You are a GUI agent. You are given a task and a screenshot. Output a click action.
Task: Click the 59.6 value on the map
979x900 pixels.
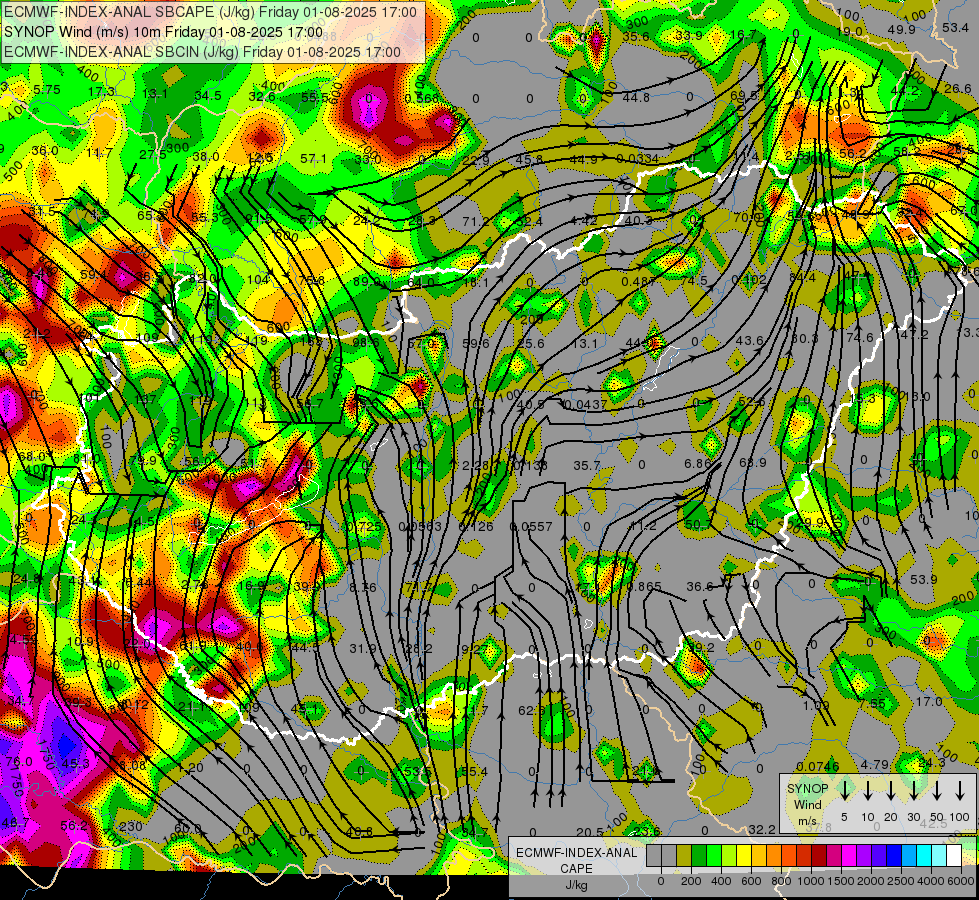(476, 343)
